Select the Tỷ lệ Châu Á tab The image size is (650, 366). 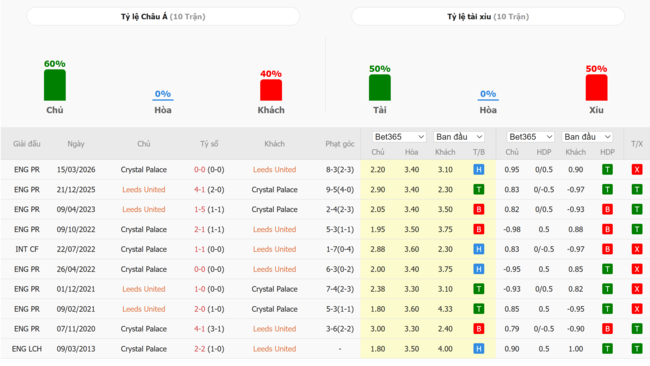pyautogui.click(x=163, y=17)
